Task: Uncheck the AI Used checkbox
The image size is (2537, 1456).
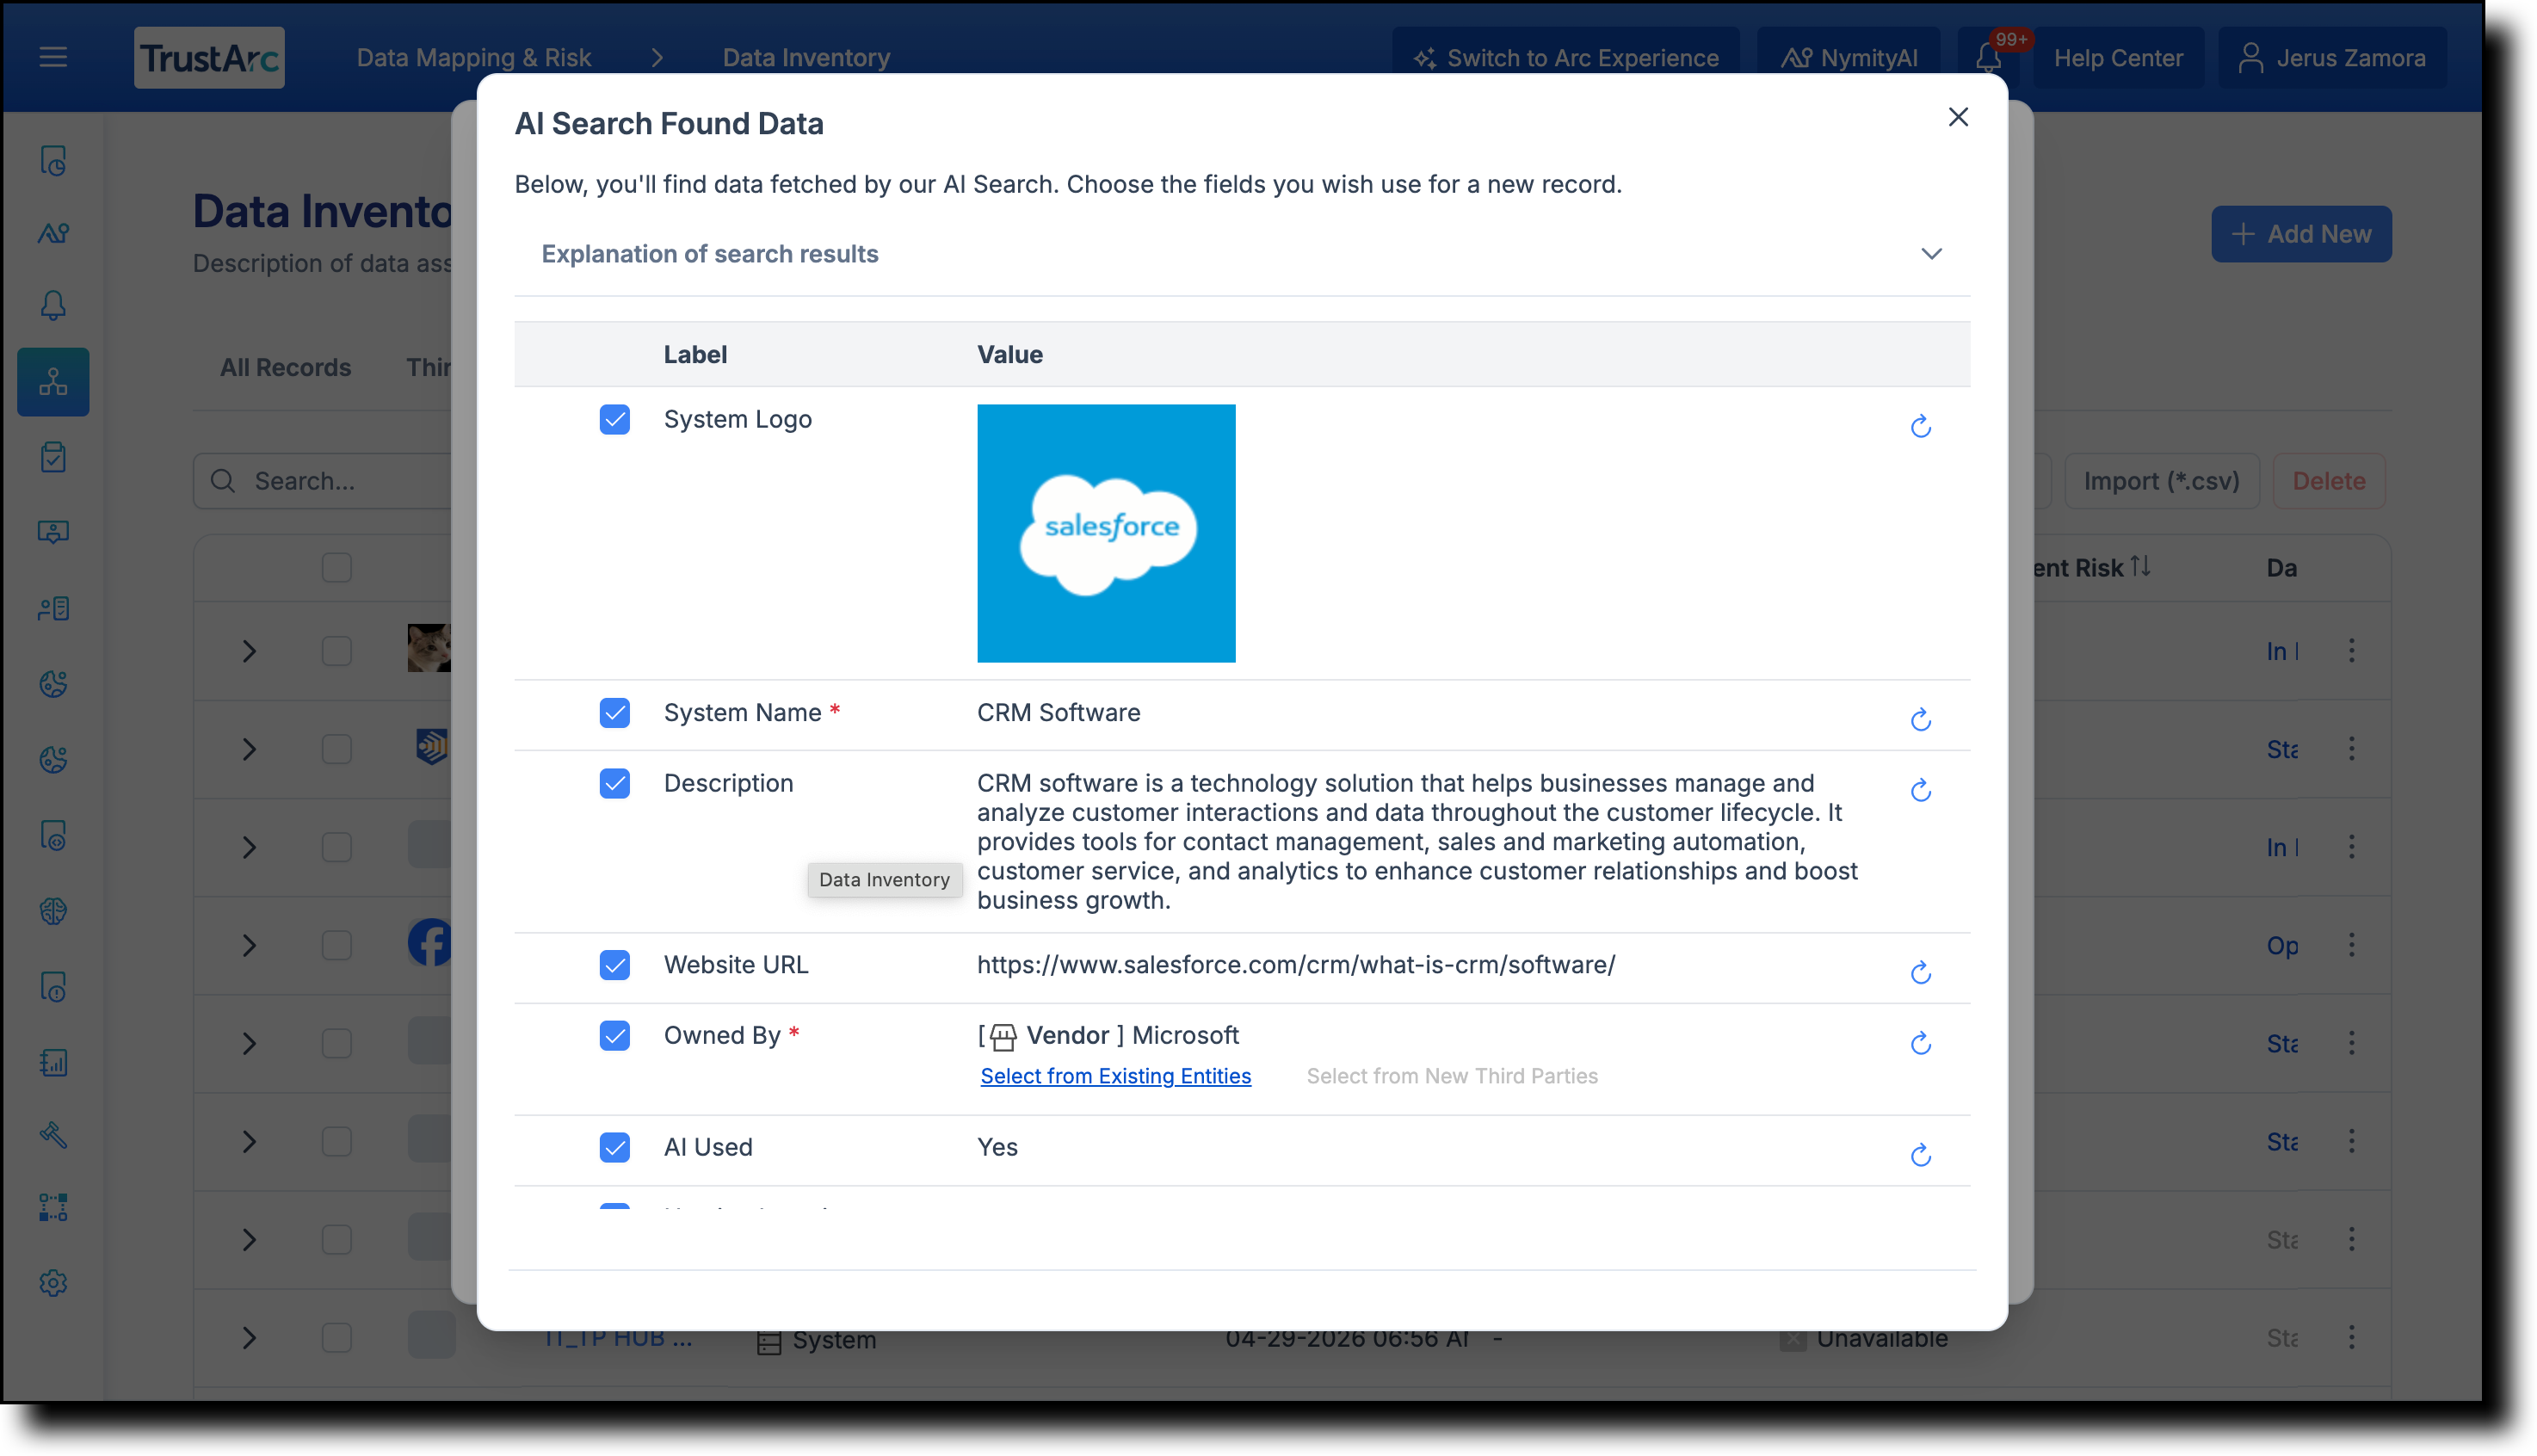Action: 615,1148
